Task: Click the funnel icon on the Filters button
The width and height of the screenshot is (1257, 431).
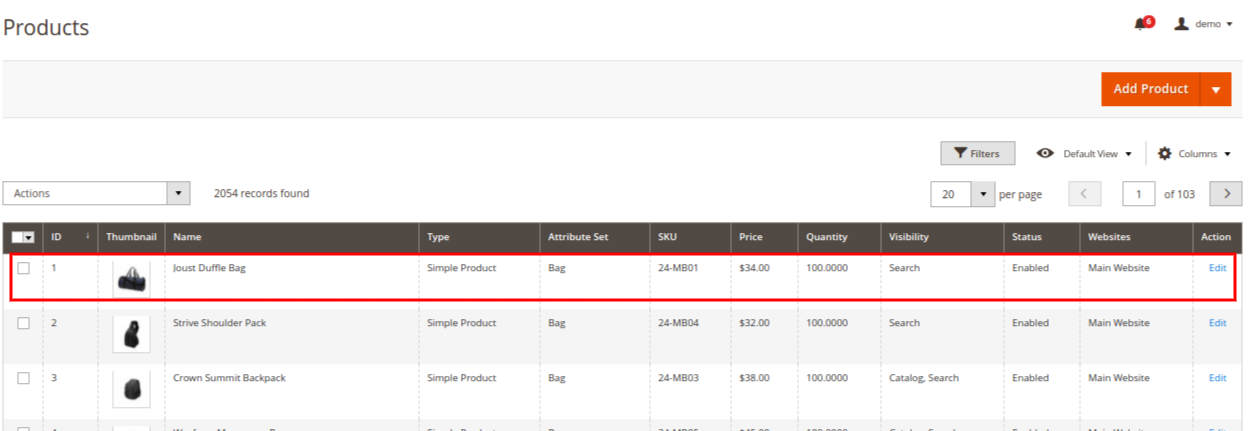Action: pyautogui.click(x=960, y=153)
